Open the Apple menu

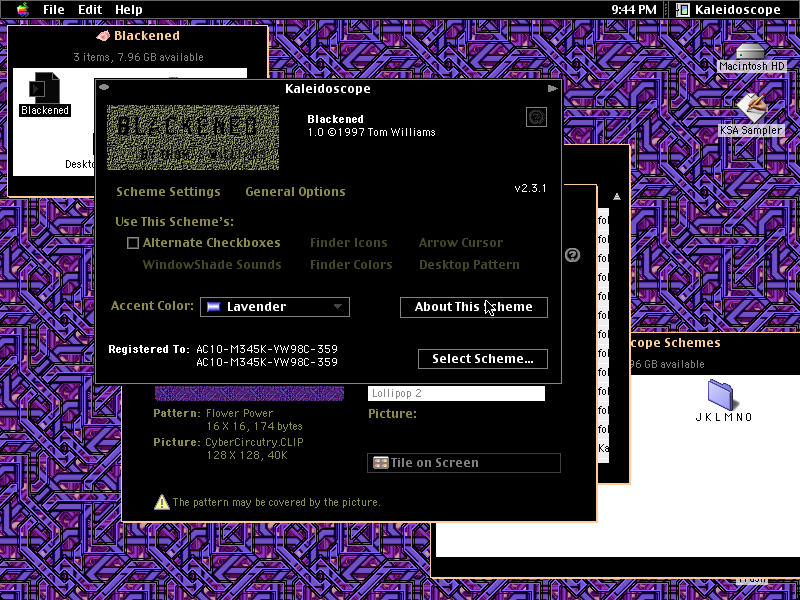click(23, 9)
